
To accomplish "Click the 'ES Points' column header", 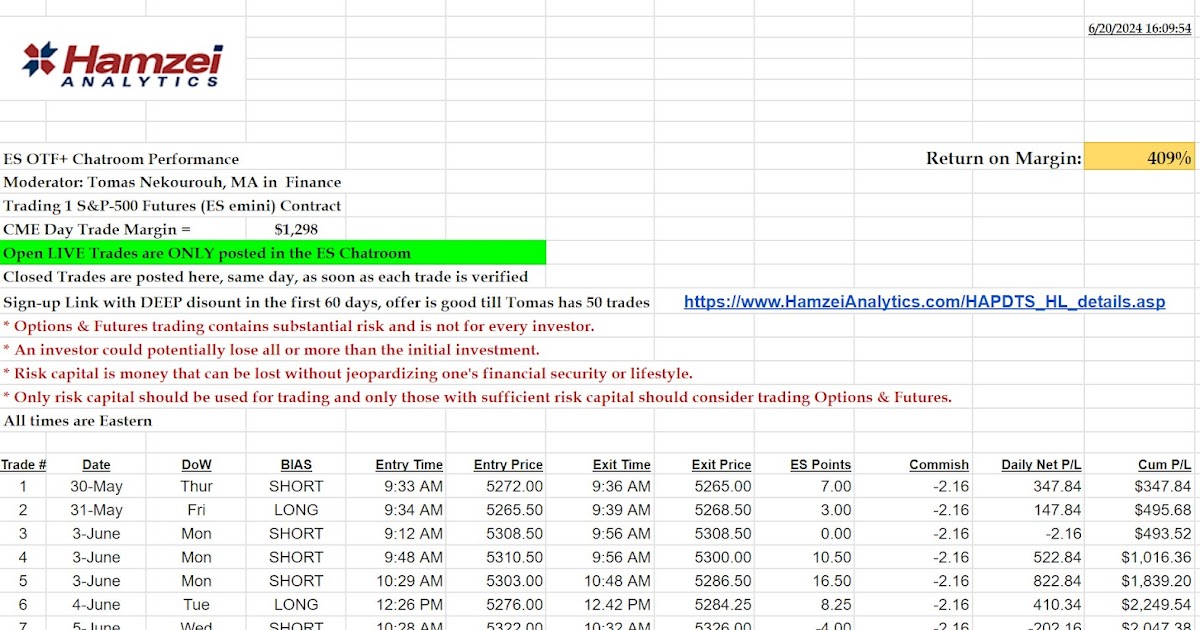I will point(821,465).
